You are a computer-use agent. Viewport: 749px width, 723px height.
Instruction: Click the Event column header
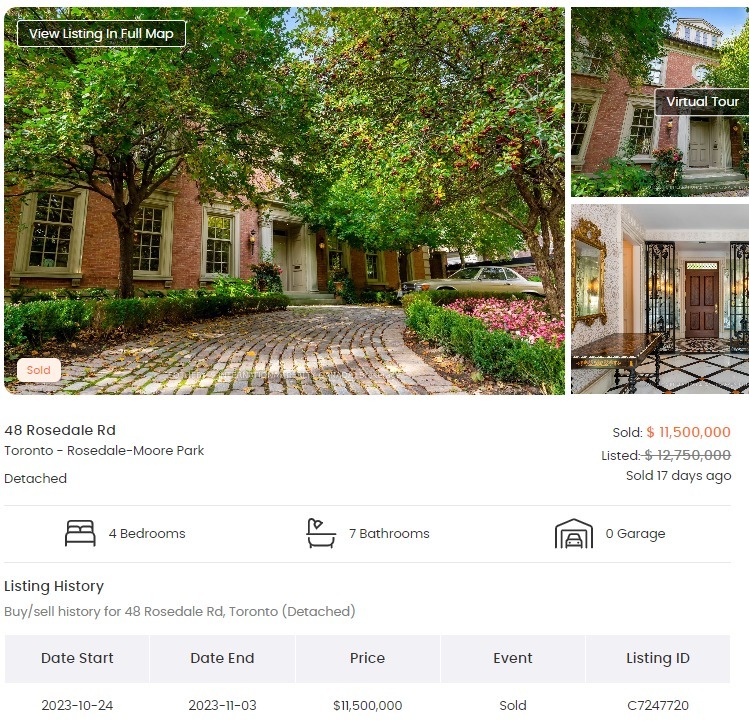513,658
